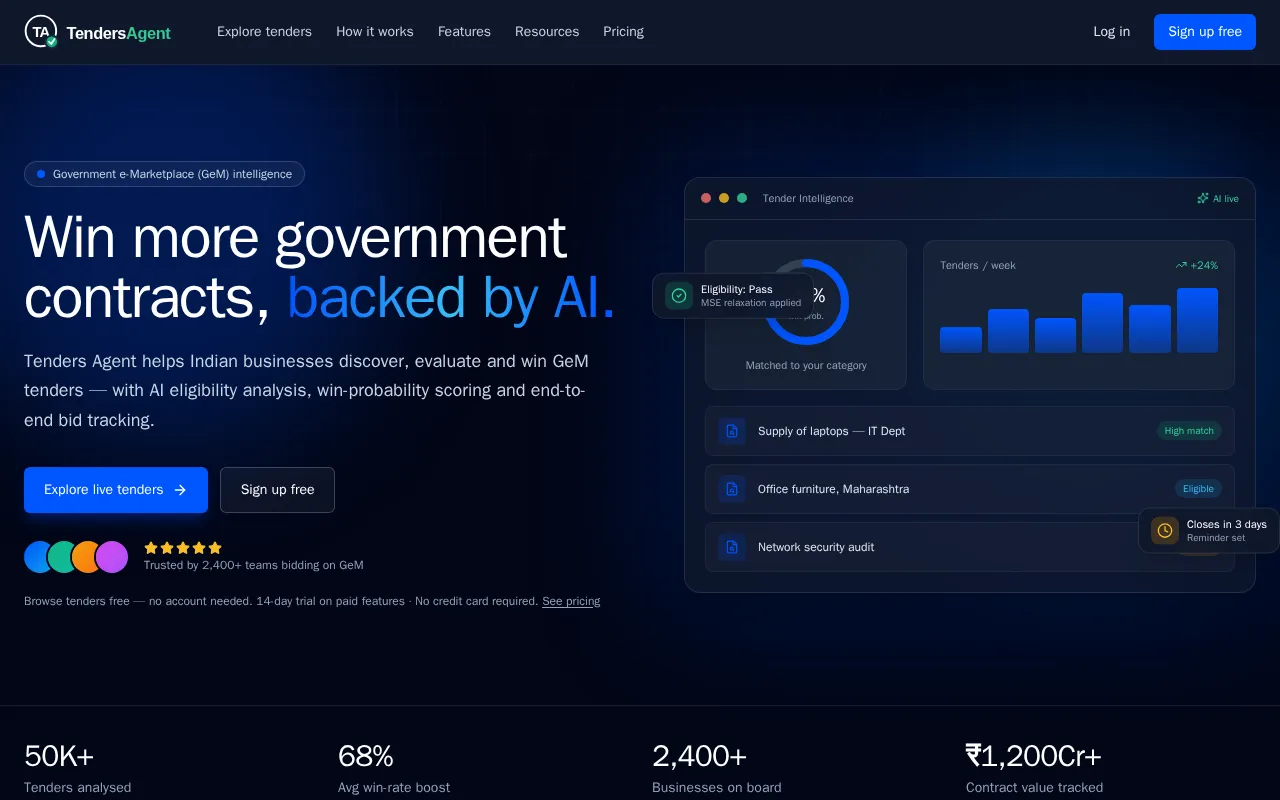Click the purple avatar circle
This screenshot has height=800, width=1280.
[x=111, y=557]
